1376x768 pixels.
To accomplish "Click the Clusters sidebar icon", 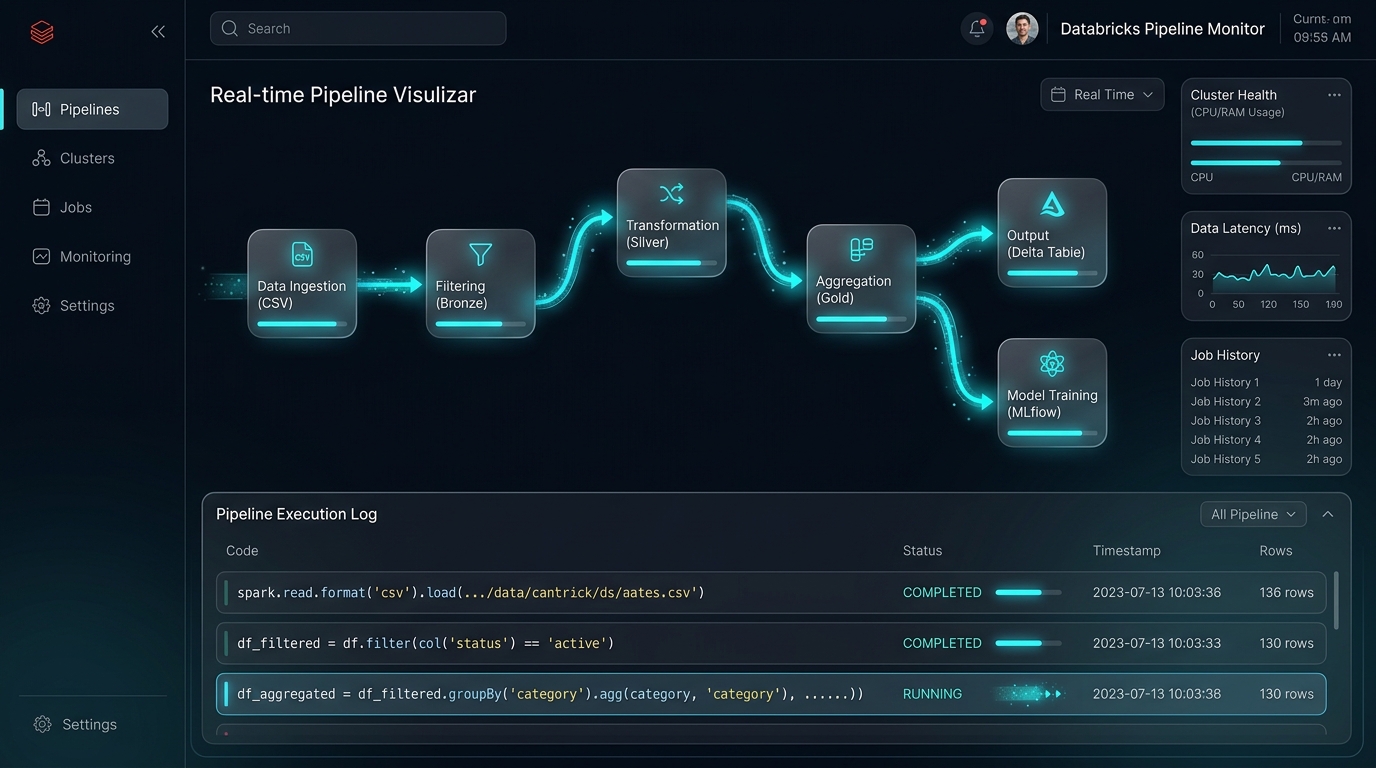I will pos(41,158).
